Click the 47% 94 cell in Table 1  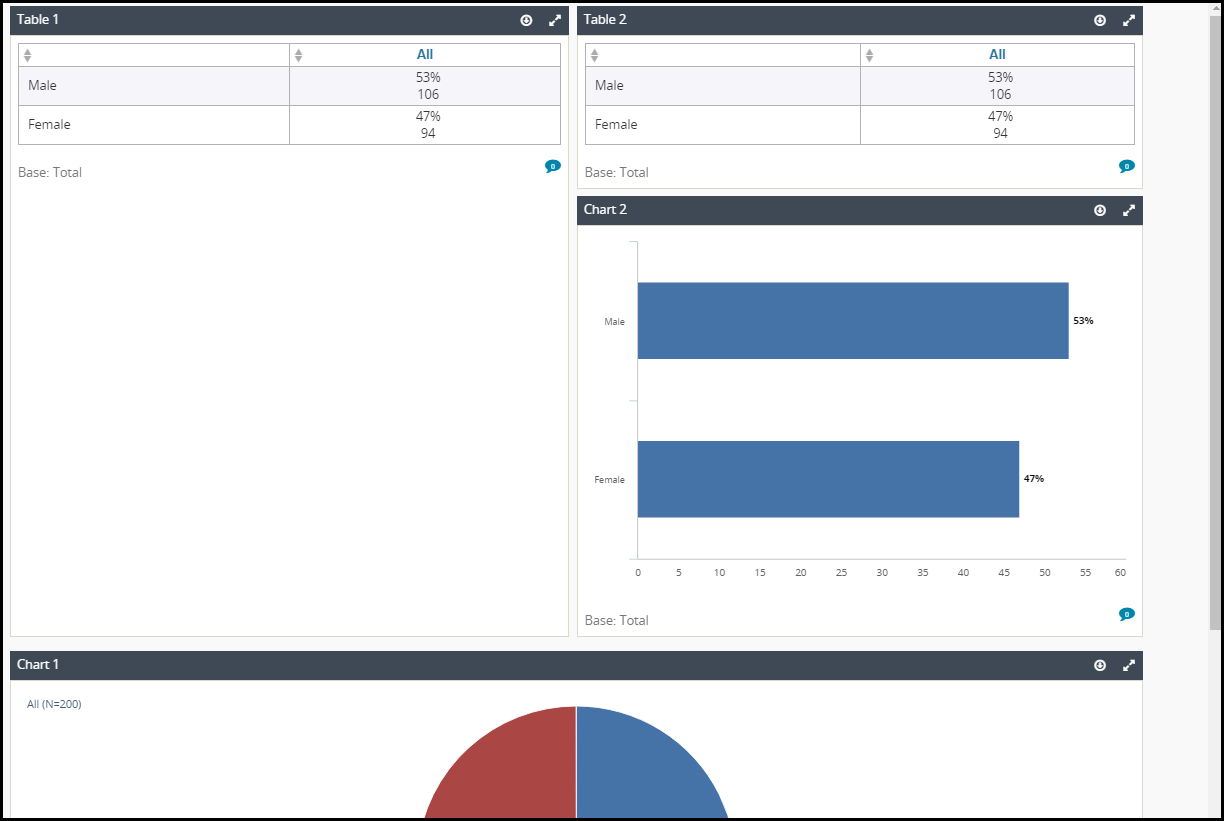[425, 125]
